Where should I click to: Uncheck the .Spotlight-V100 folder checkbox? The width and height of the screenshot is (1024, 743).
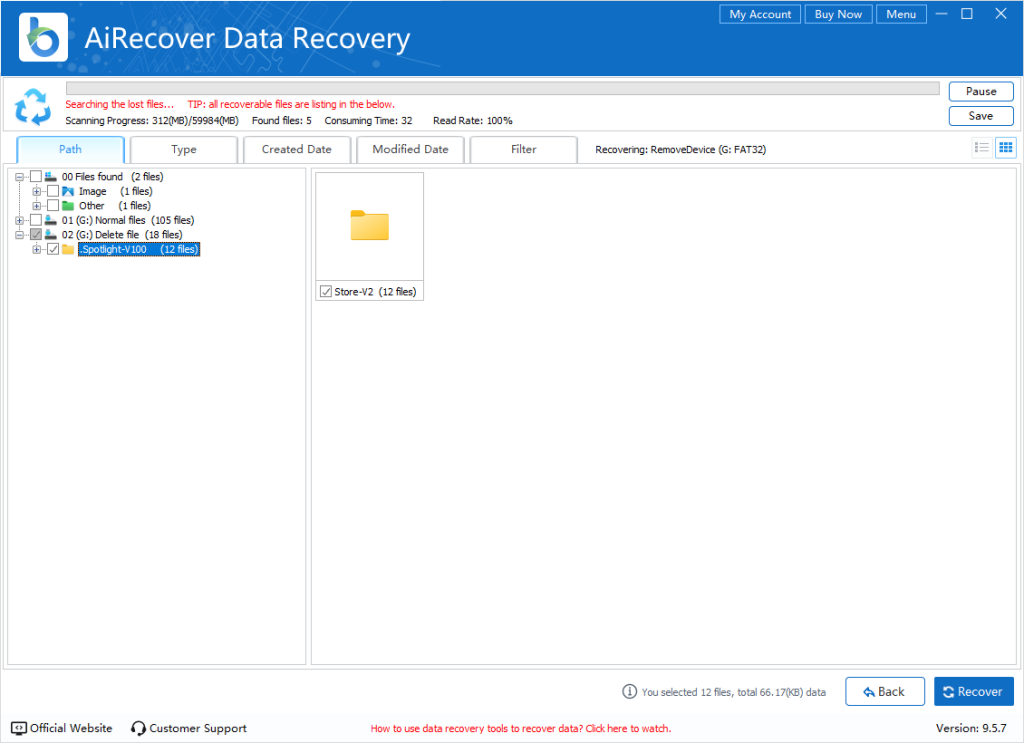[53, 249]
